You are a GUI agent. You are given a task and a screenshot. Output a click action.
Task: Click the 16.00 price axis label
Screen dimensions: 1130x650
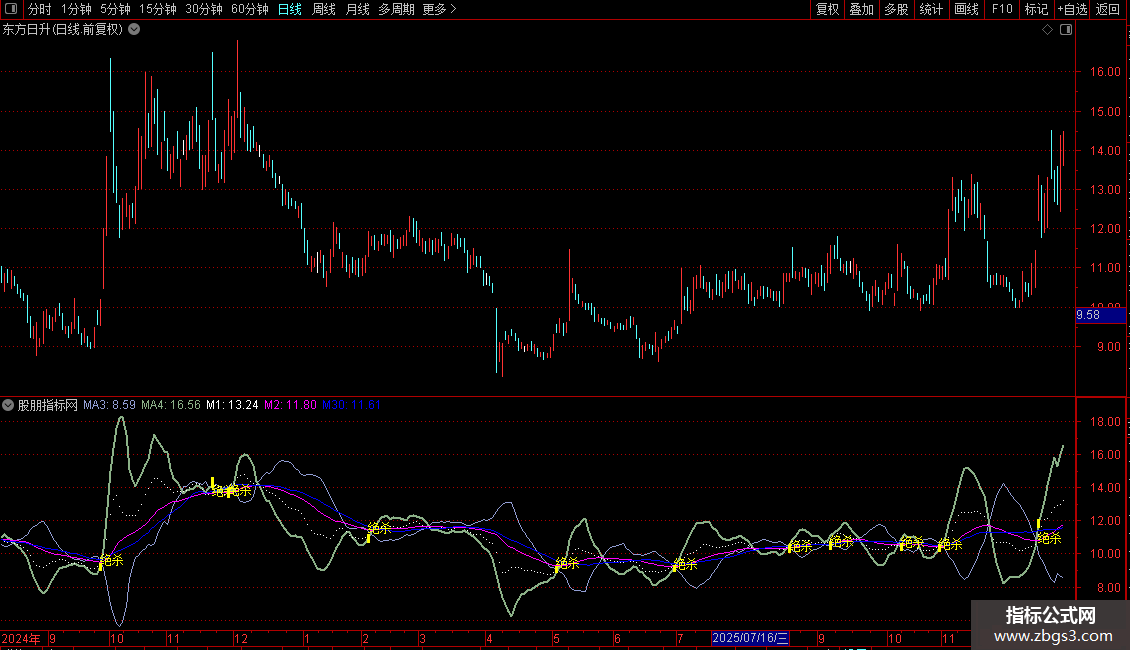pos(1105,72)
